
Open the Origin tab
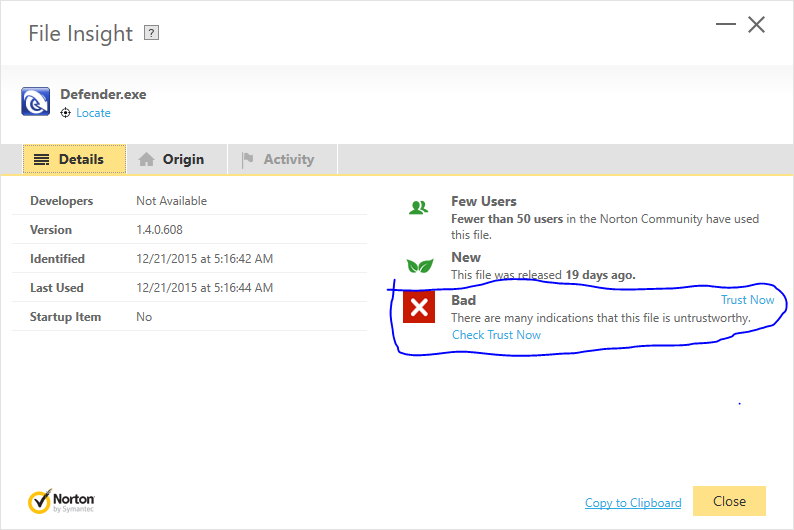pyautogui.click(x=171, y=159)
